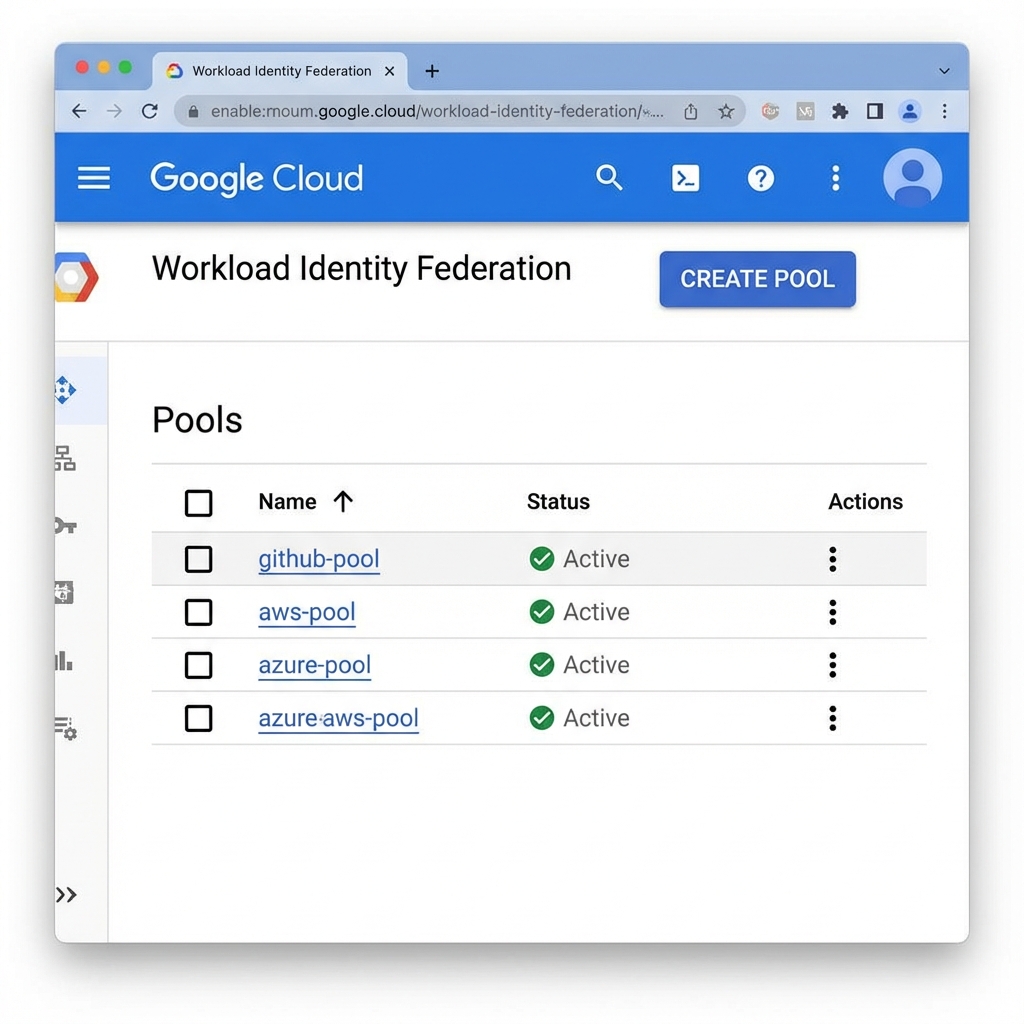Check the select-all header checkbox
1024x1024 pixels.
pyautogui.click(x=199, y=502)
